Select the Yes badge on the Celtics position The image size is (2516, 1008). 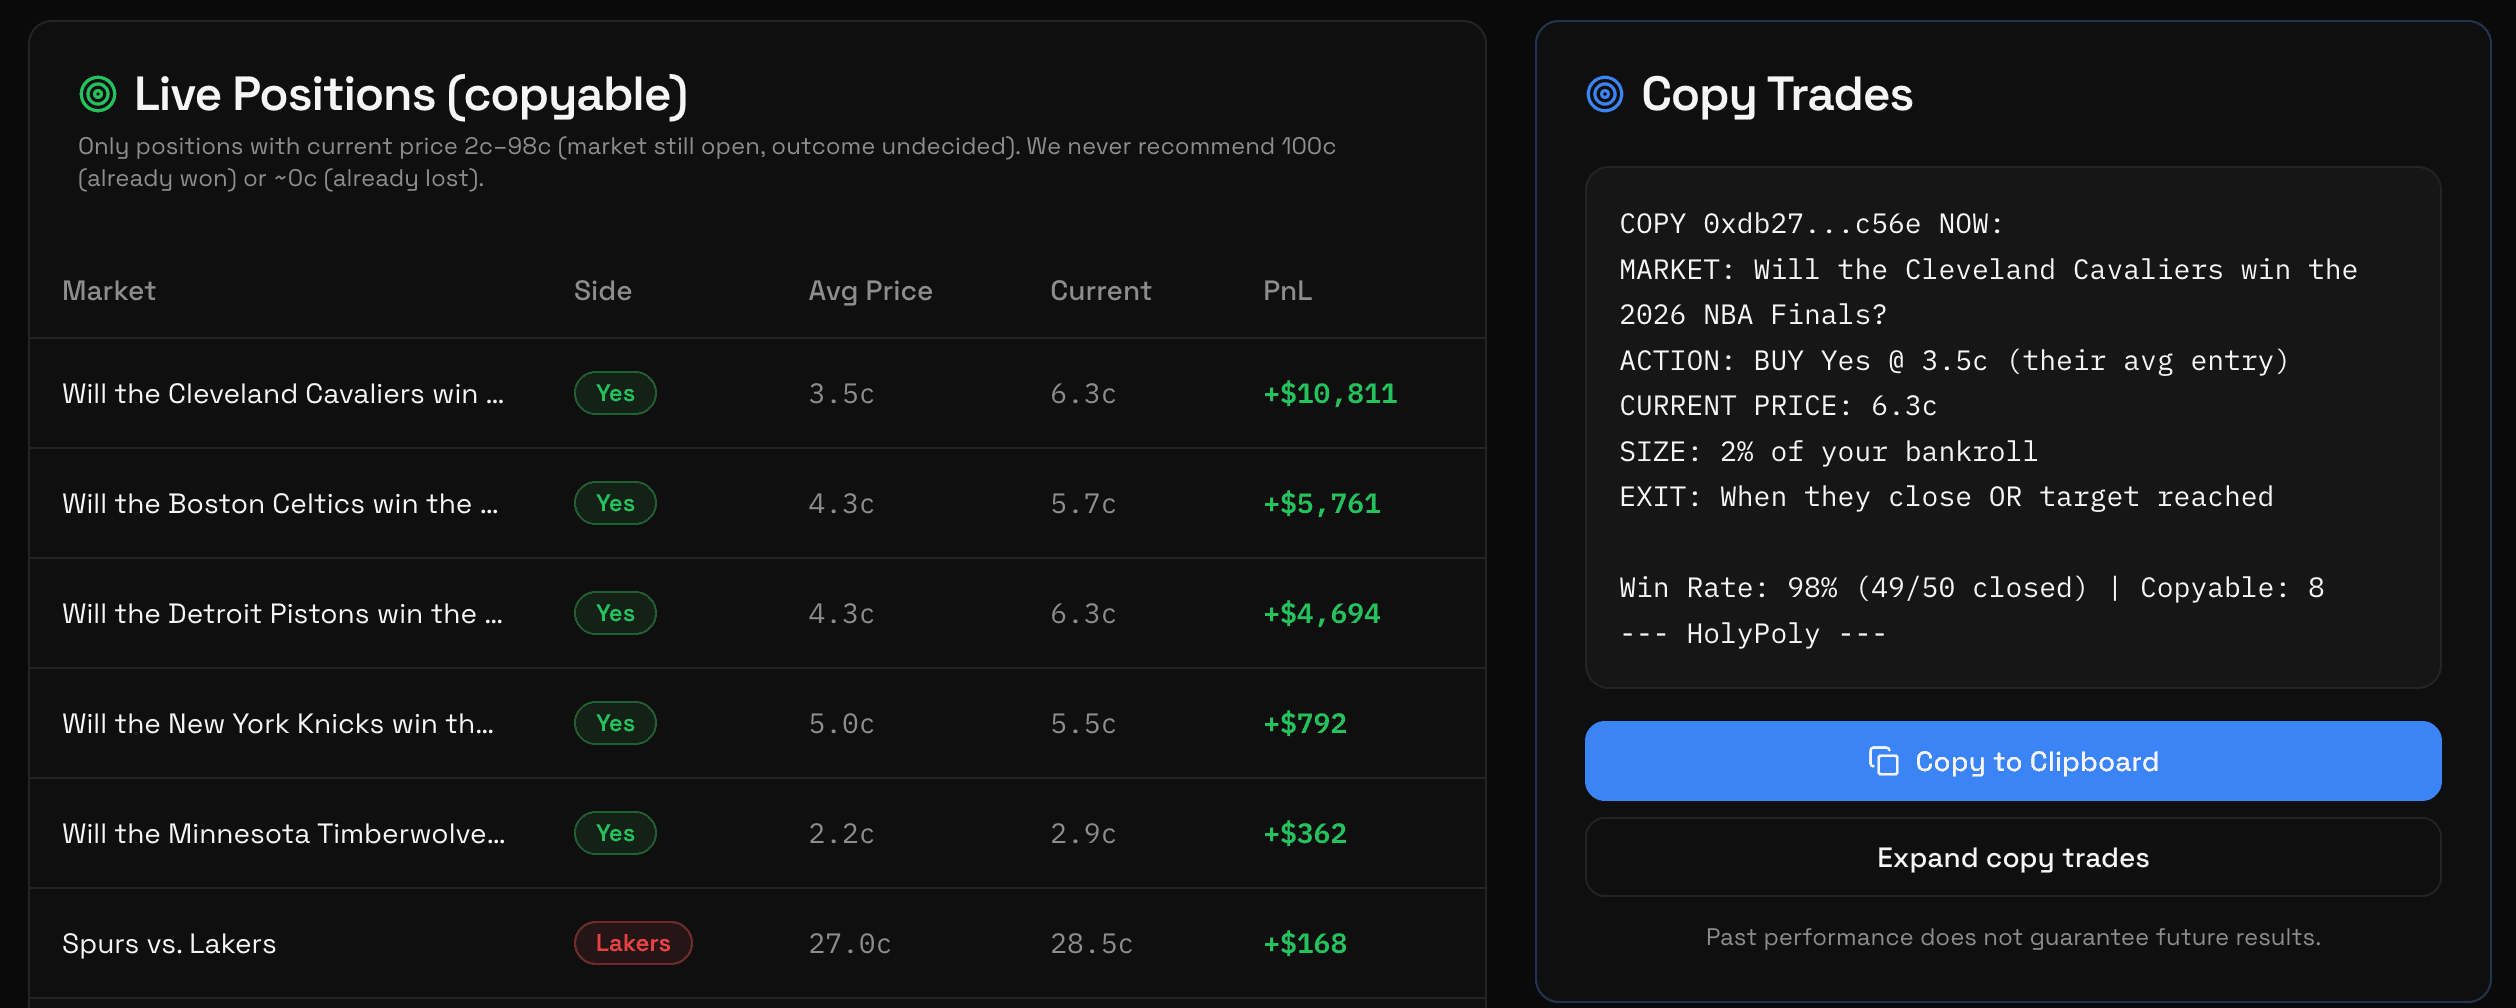(615, 503)
